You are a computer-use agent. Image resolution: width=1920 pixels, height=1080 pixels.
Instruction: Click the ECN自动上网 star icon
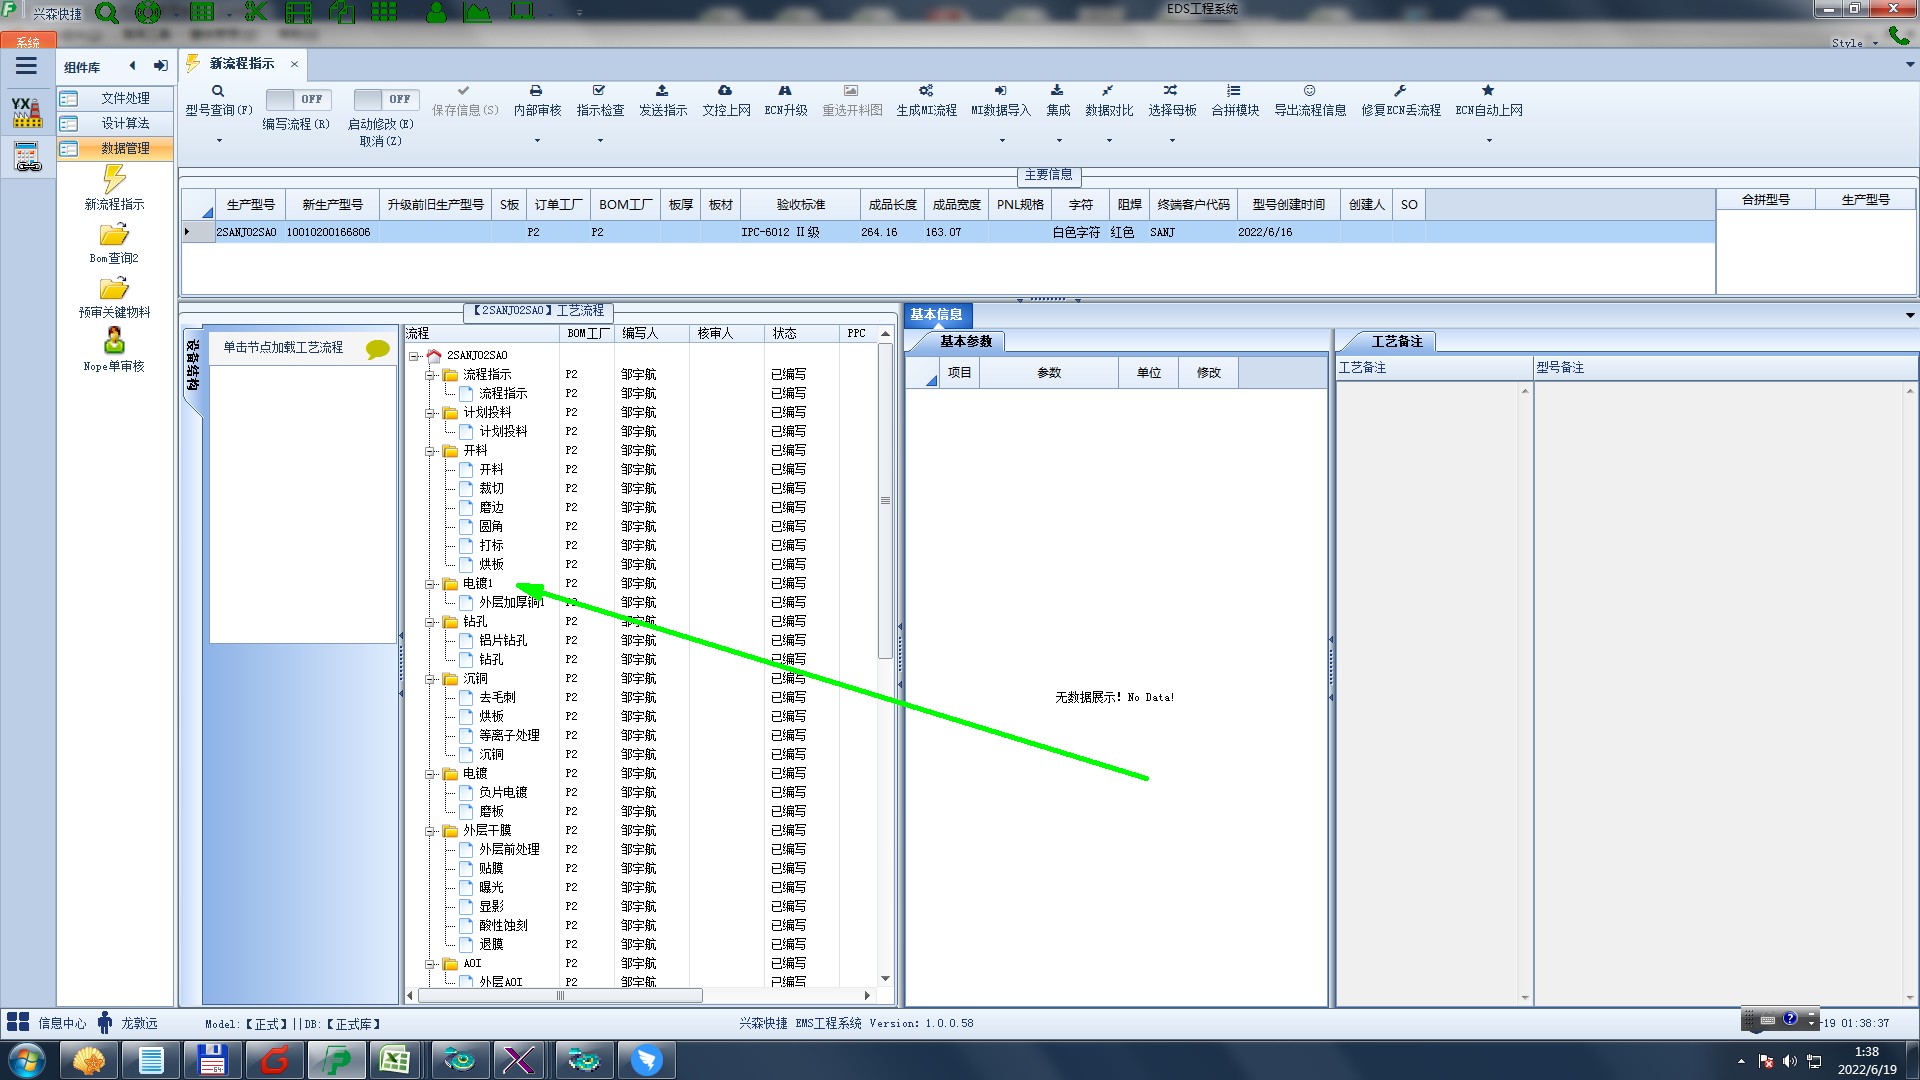click(1488, 91)
